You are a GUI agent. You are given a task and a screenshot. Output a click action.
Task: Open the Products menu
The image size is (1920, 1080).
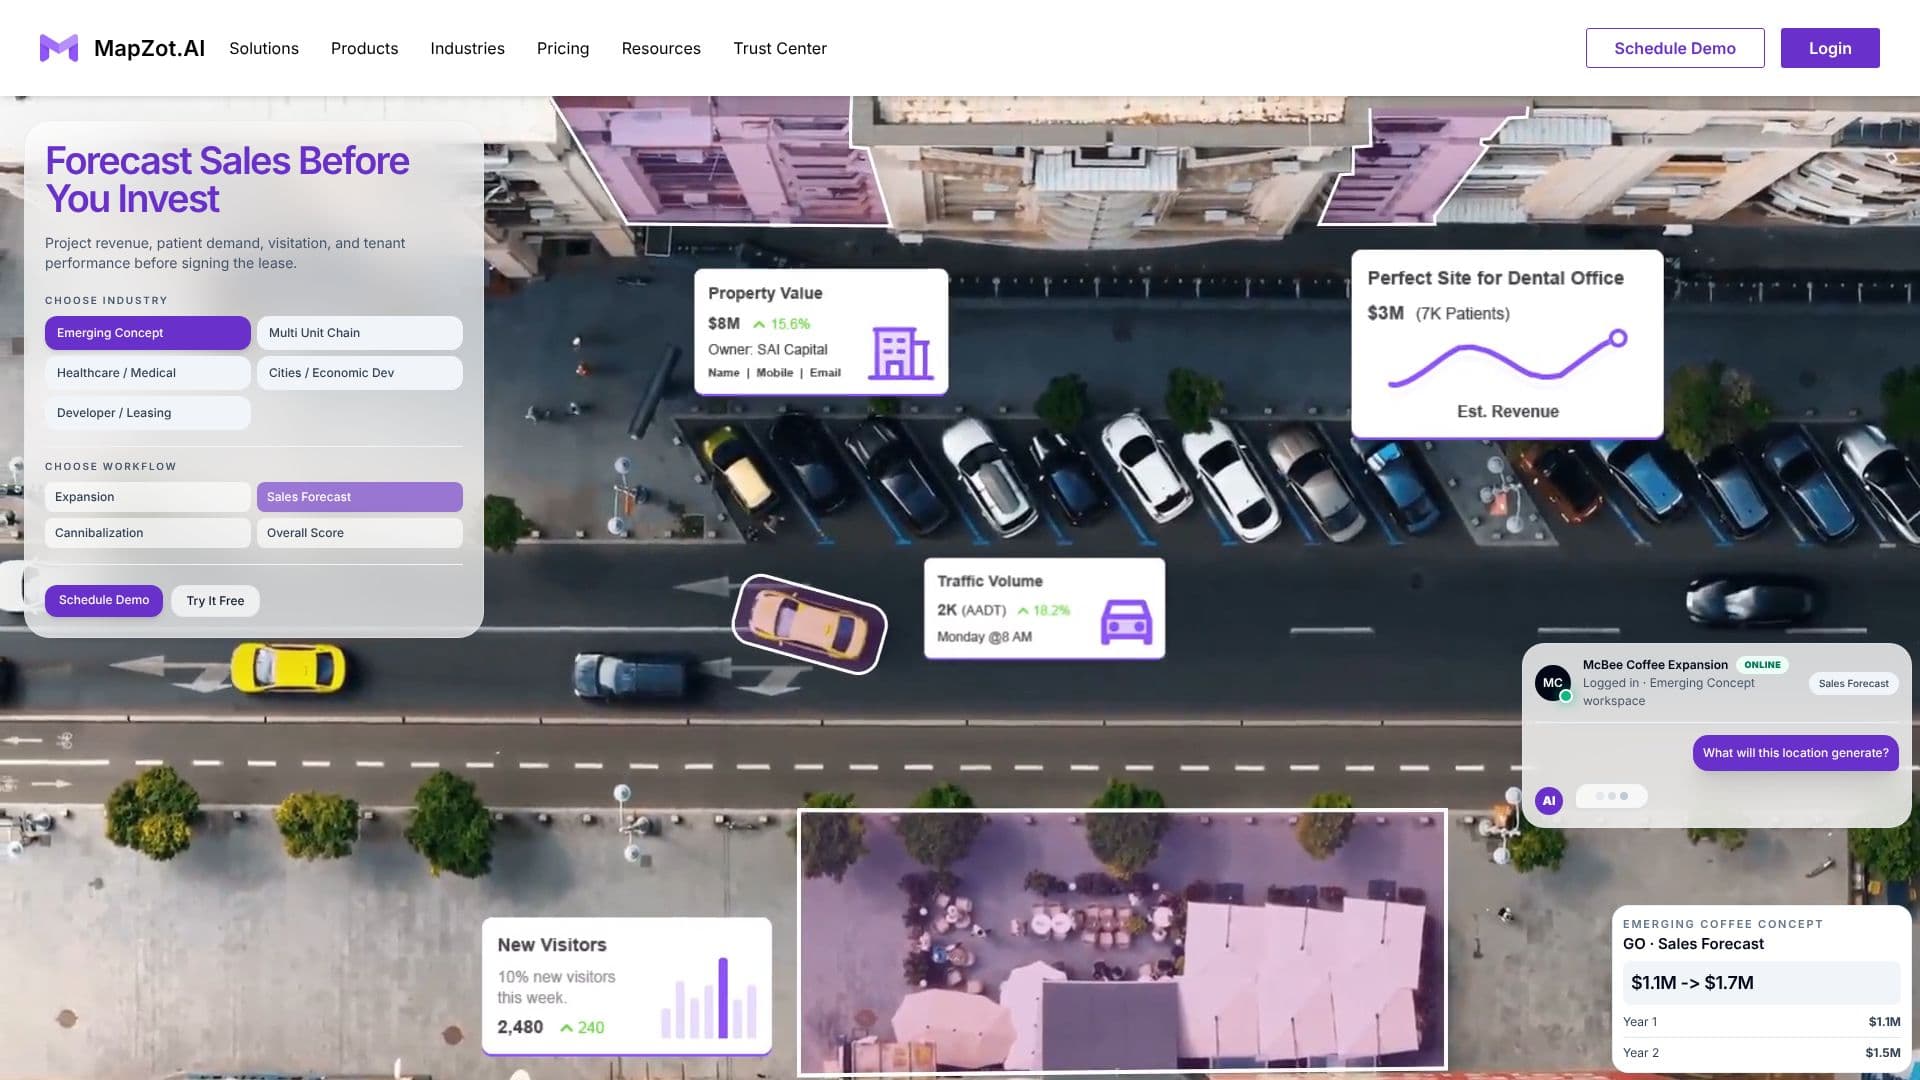(x=365, y=48)
